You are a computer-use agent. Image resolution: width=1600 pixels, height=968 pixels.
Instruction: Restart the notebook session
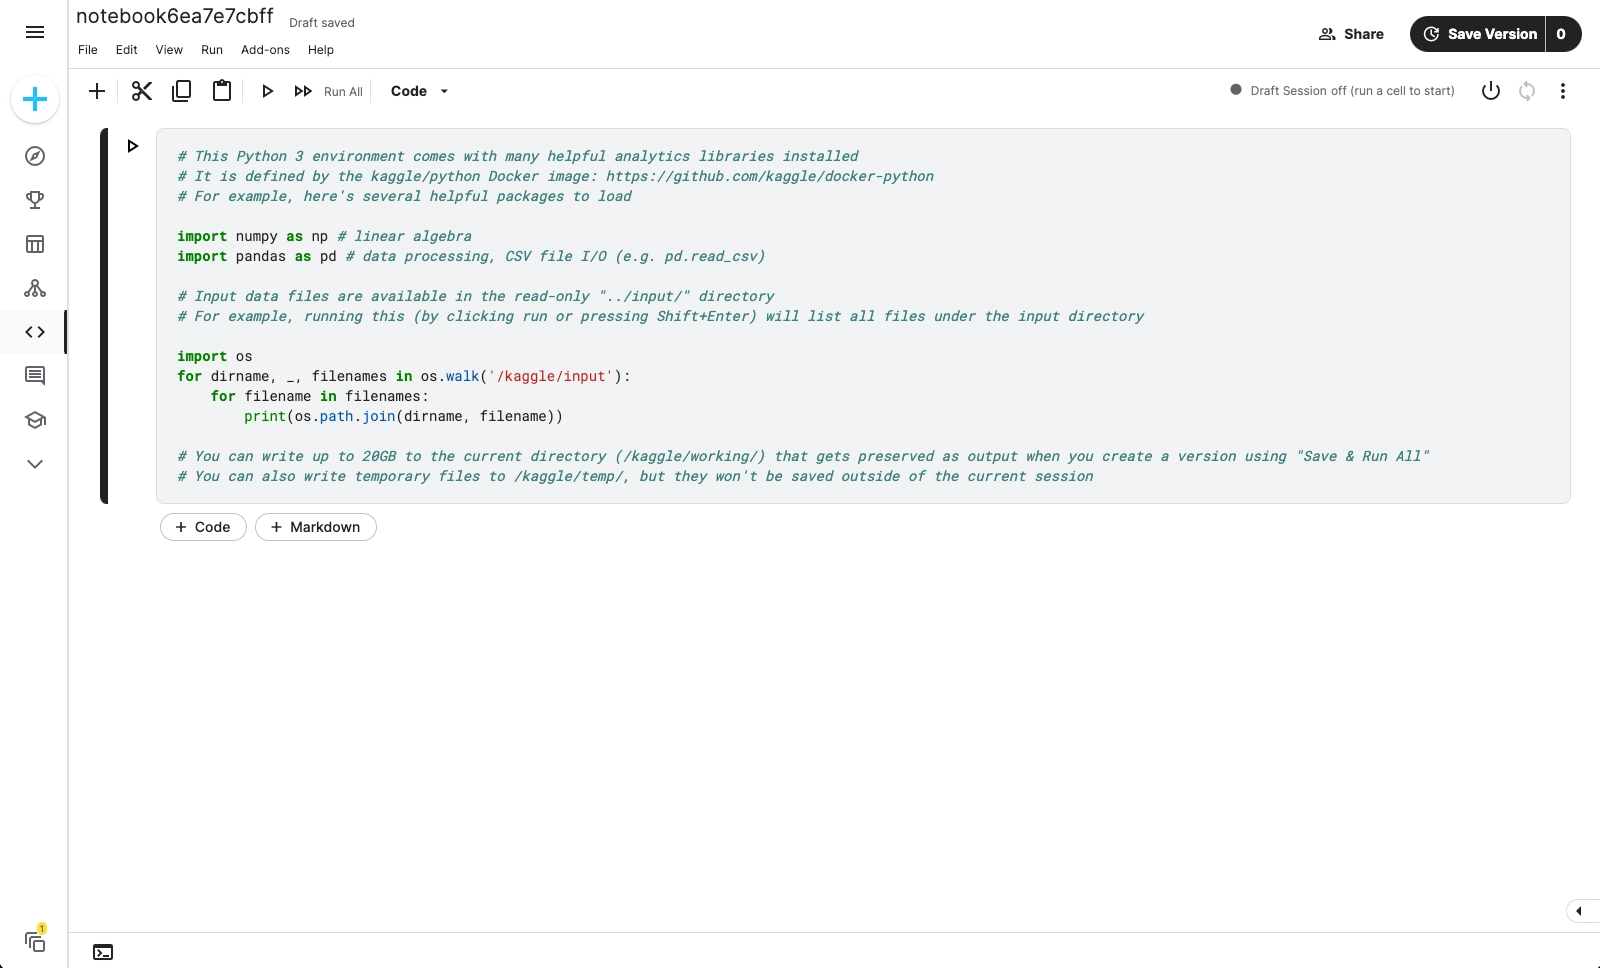click(x=1526, y=91)
